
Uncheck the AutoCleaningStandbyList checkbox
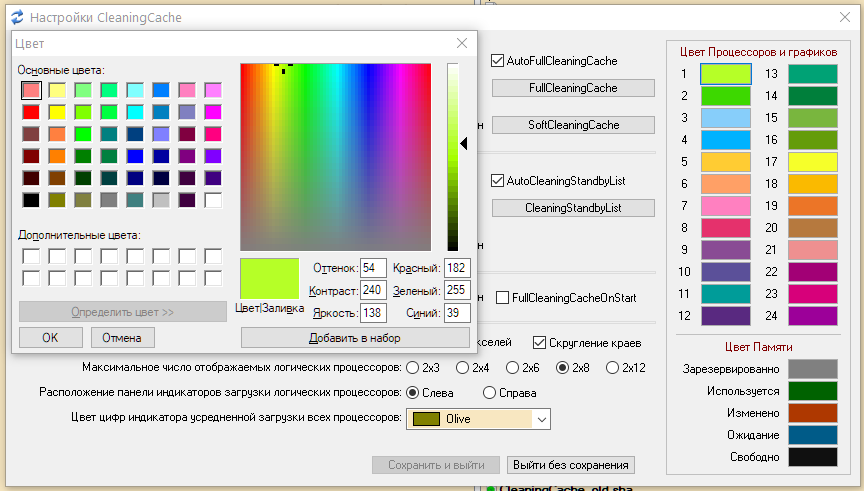(497, 181)
